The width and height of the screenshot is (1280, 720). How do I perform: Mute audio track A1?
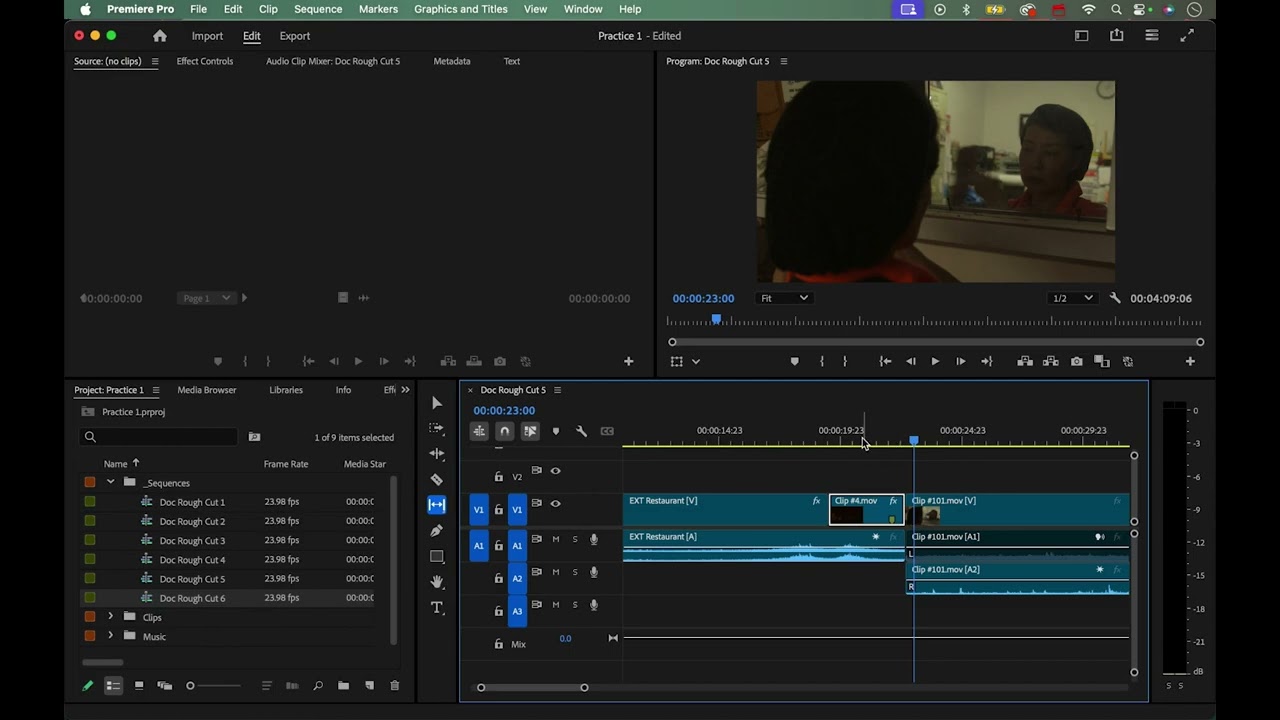tap(556, 539)
